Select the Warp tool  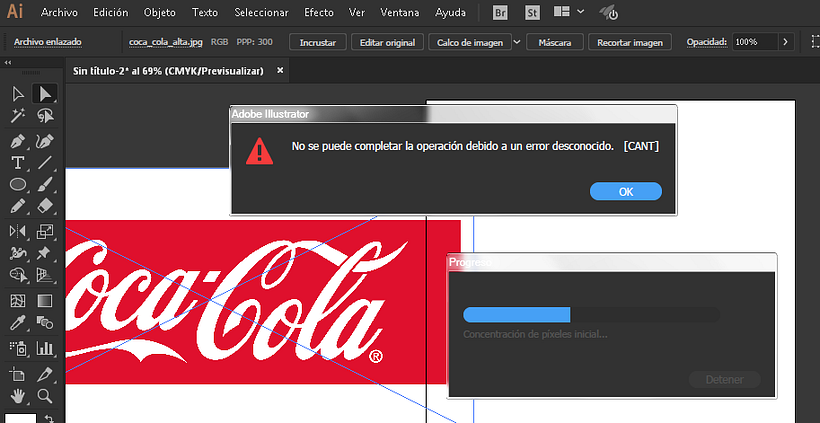pyautogui.click(x=18, y=253)
